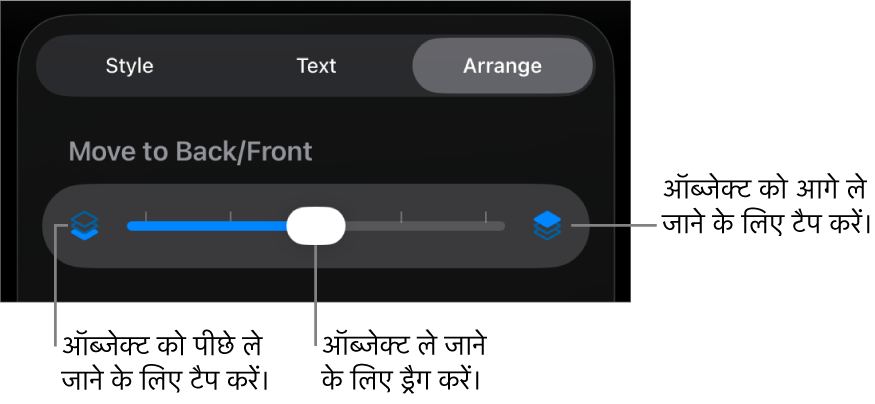Viewport: 875px width, 404px height.
Task: Click the far left end of slider track
Action: coord(130,226)
